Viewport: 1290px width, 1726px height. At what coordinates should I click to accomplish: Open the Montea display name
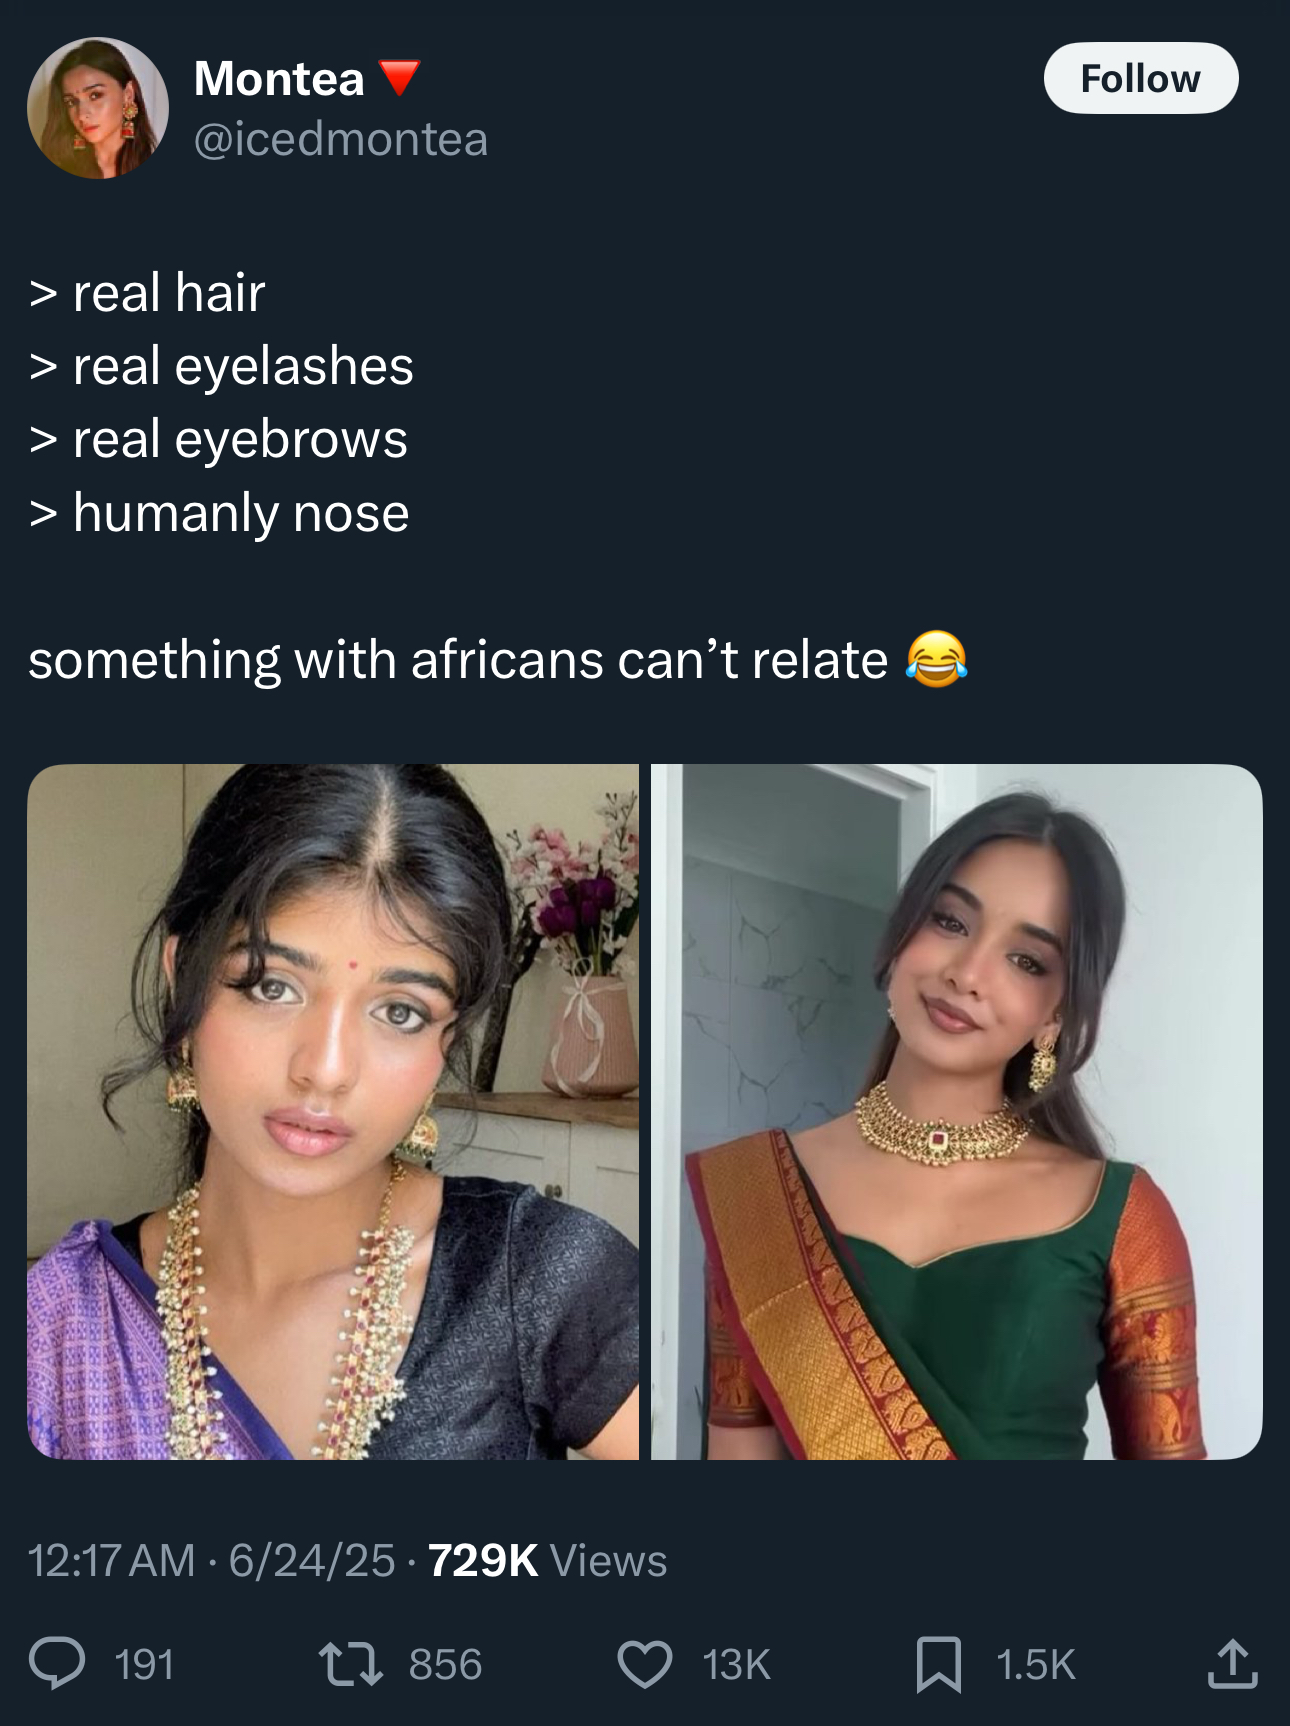click(279, 78)
